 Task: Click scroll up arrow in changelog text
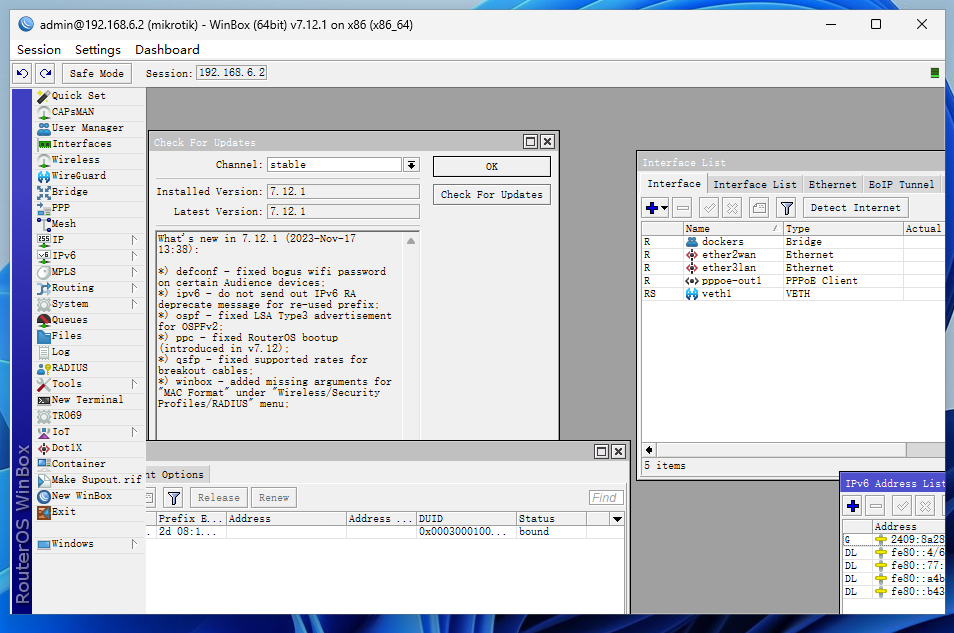[x=411, y=241]
